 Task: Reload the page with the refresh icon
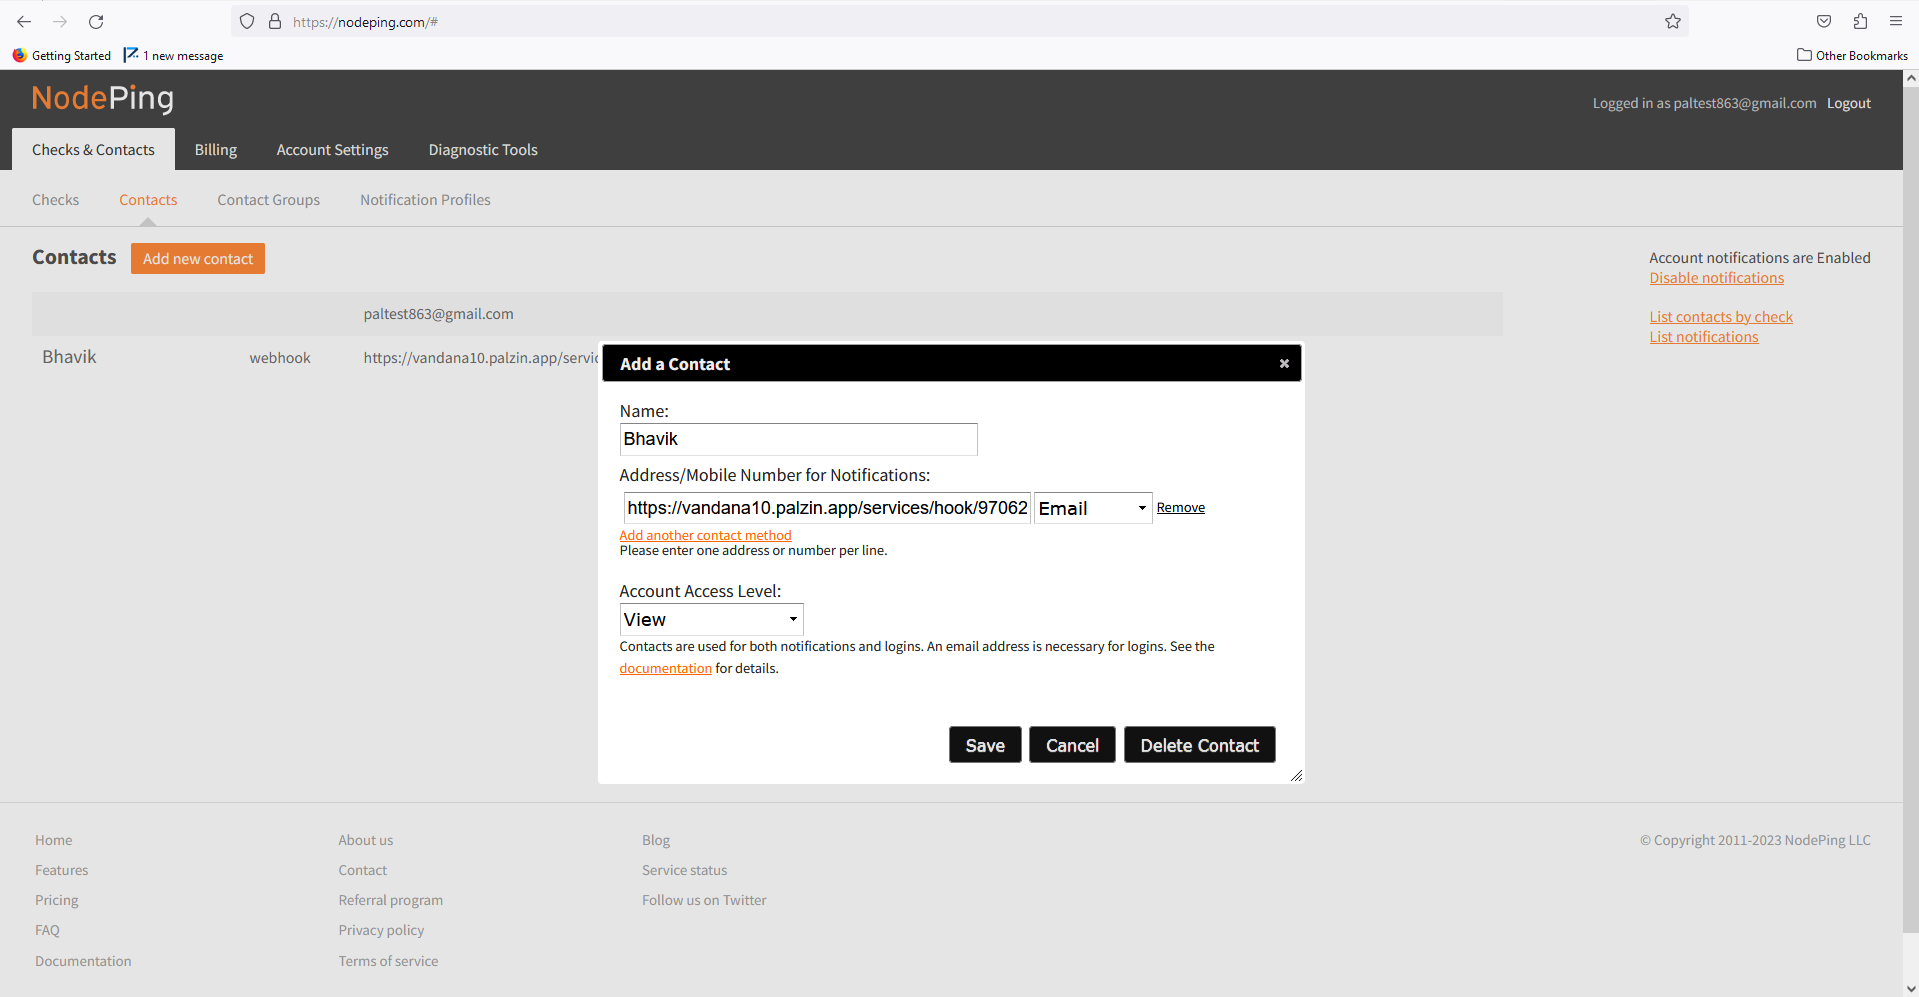click(96, 21)
